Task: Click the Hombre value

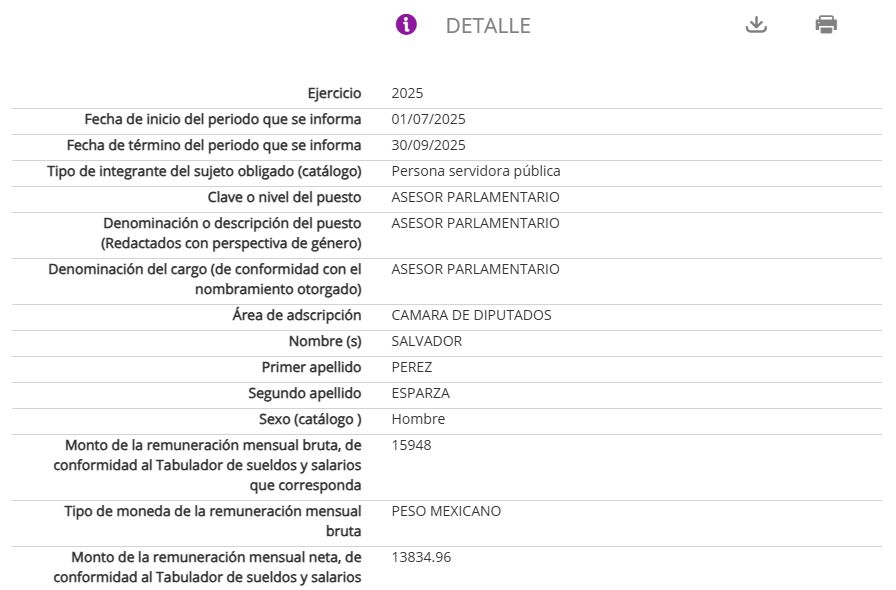Action: pos(418,419)
